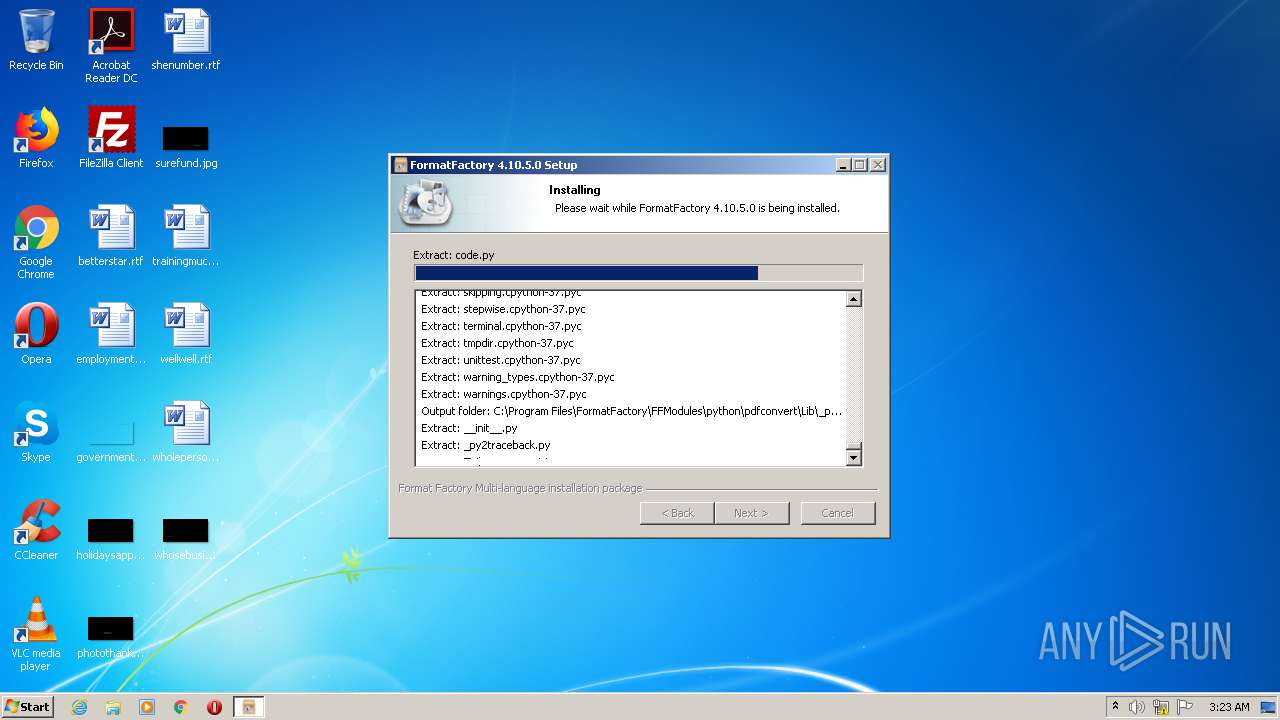Open VLC media player shortcut
Screen dimensions: 1280x720
(x=36, y=634)
